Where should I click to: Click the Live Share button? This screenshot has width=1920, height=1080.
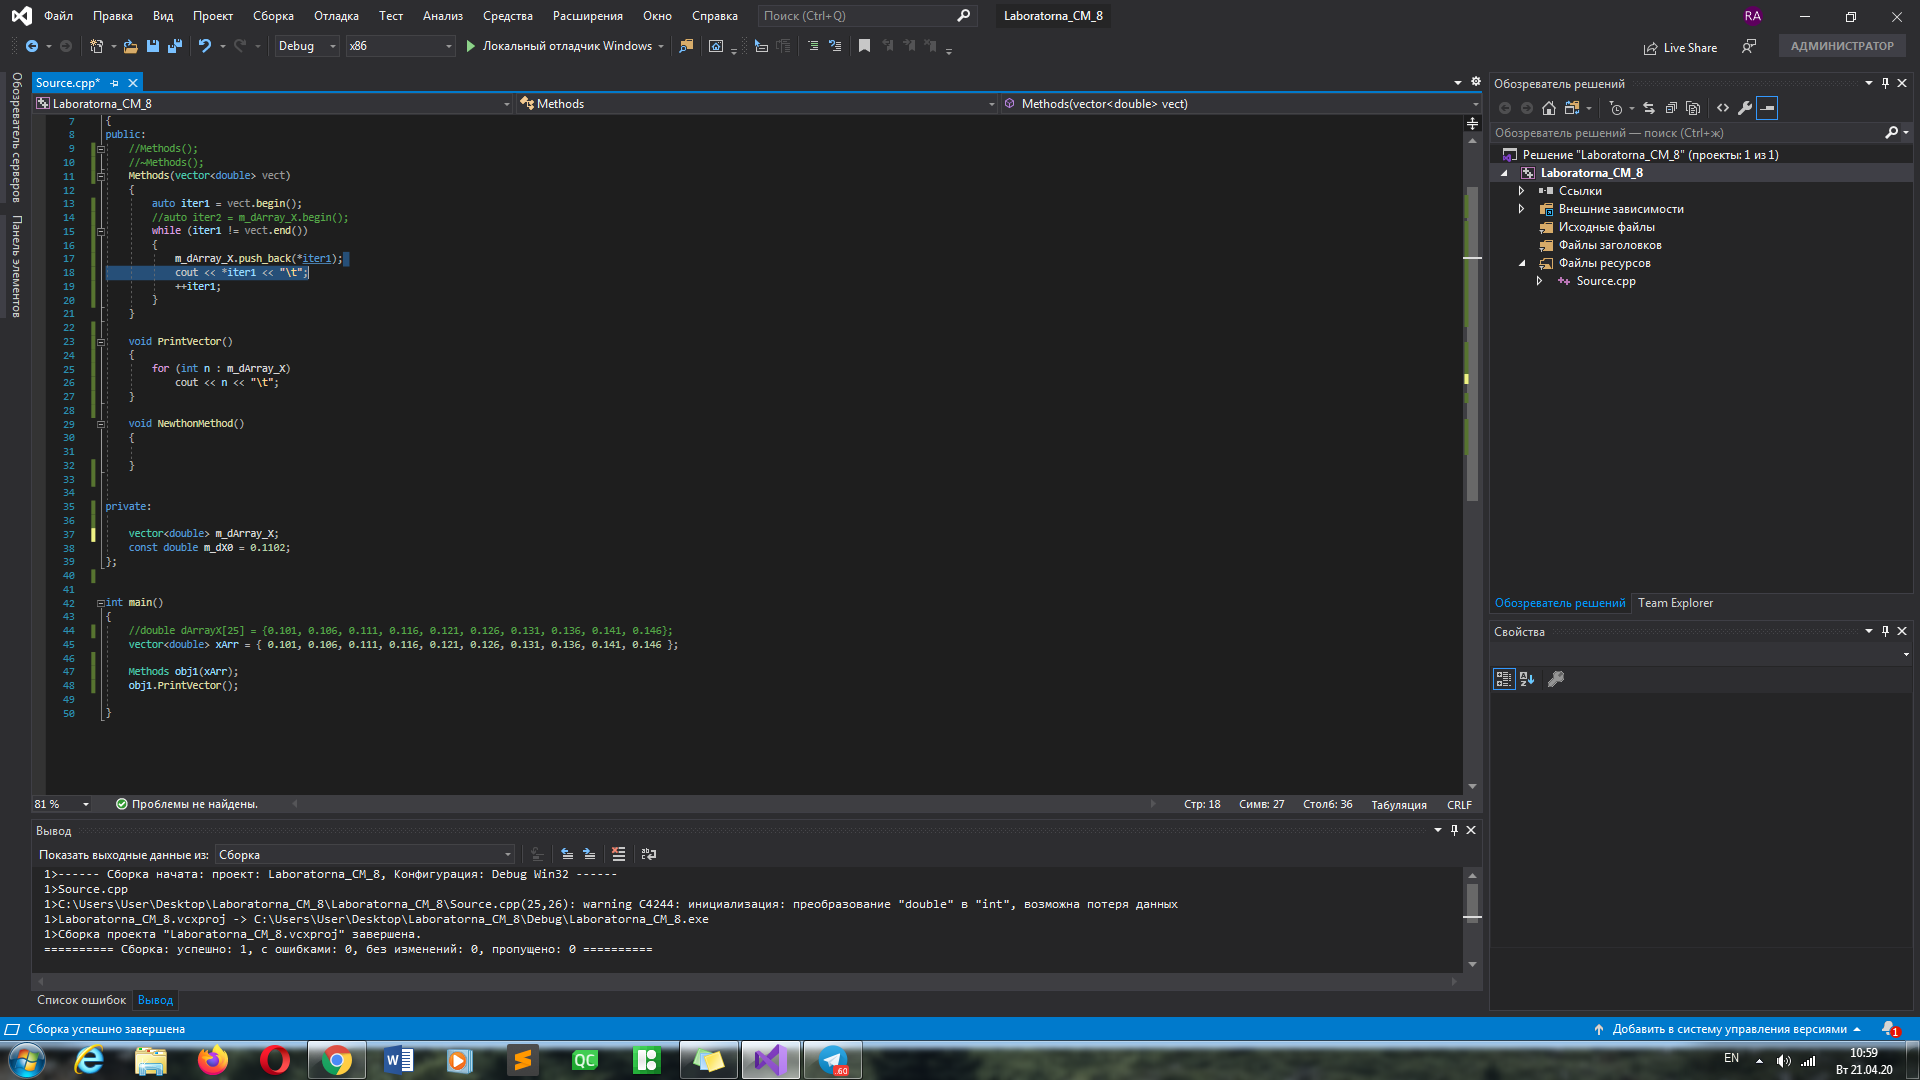coord(1680,47)
